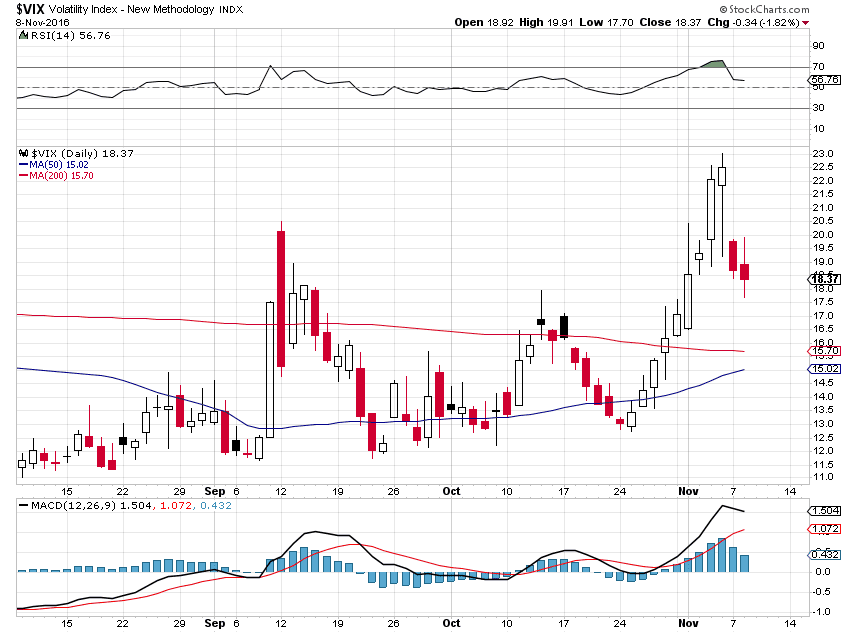Click the Sep label on the price date axis
Screen dimensions: 850x633
(215, 491)
